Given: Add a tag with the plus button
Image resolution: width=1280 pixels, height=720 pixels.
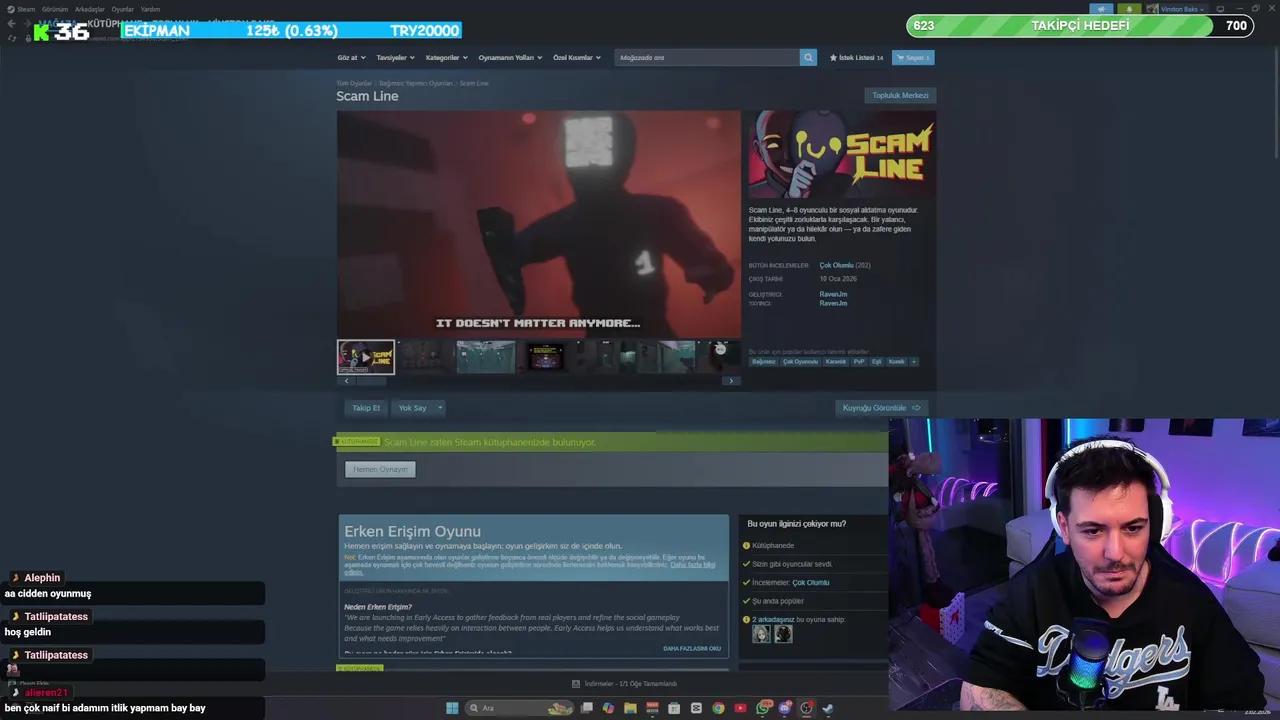Looking at the screenshot, I should coord(913,362).
